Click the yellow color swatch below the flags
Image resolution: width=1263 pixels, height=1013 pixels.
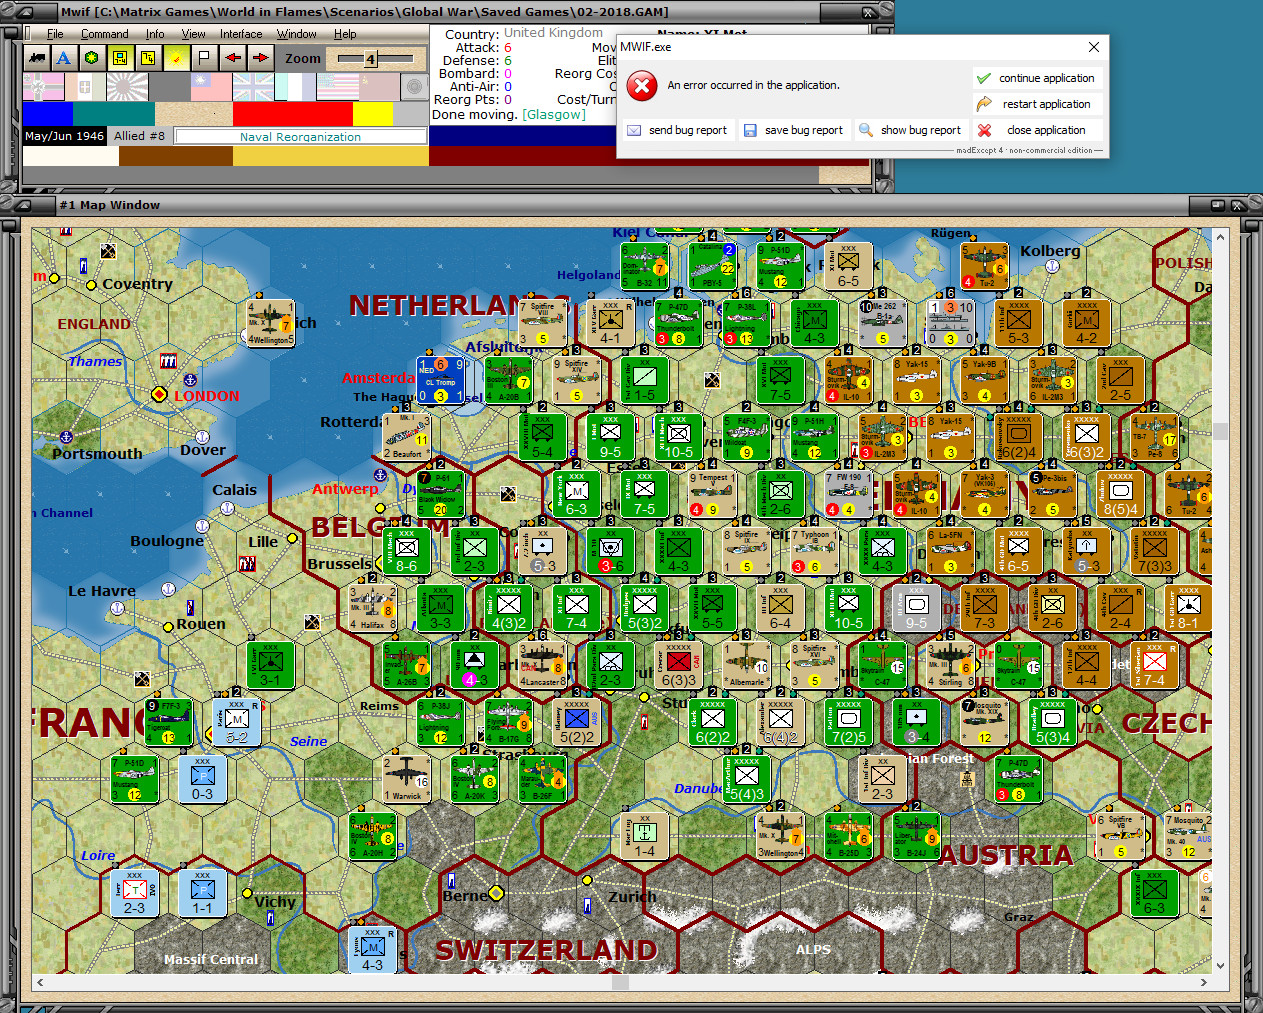[373, 114]
